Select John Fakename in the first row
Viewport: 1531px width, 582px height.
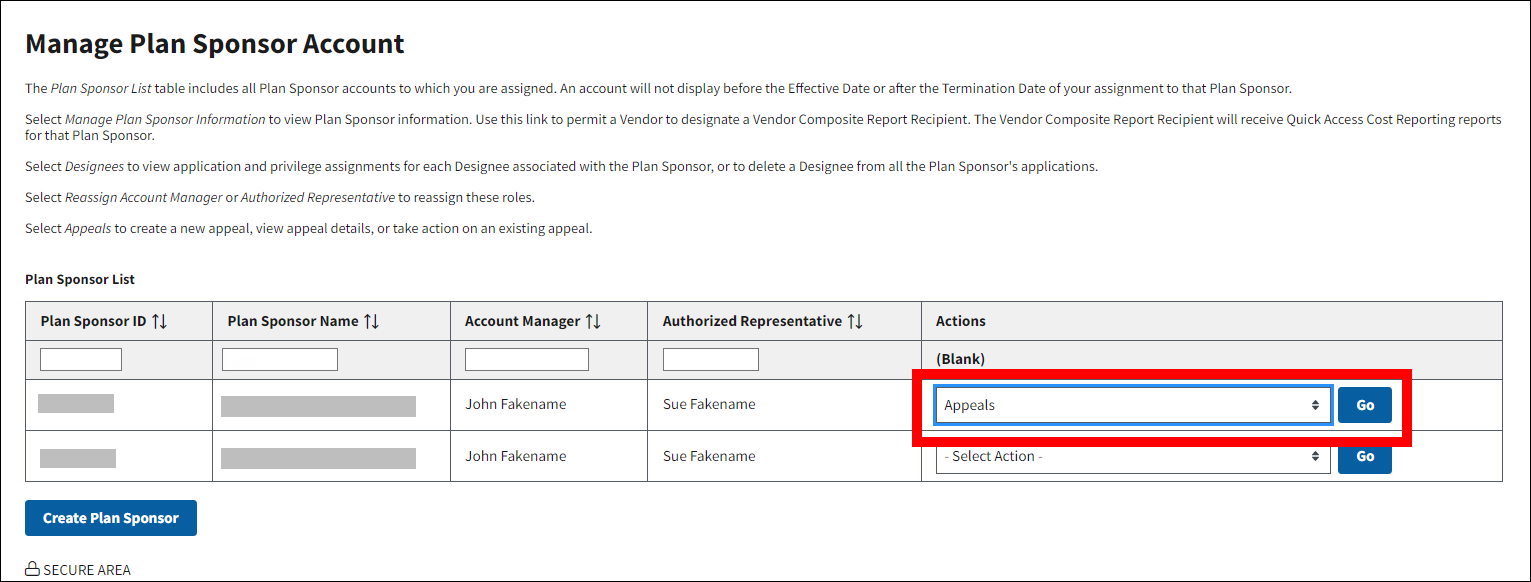[x=515, y=405]
